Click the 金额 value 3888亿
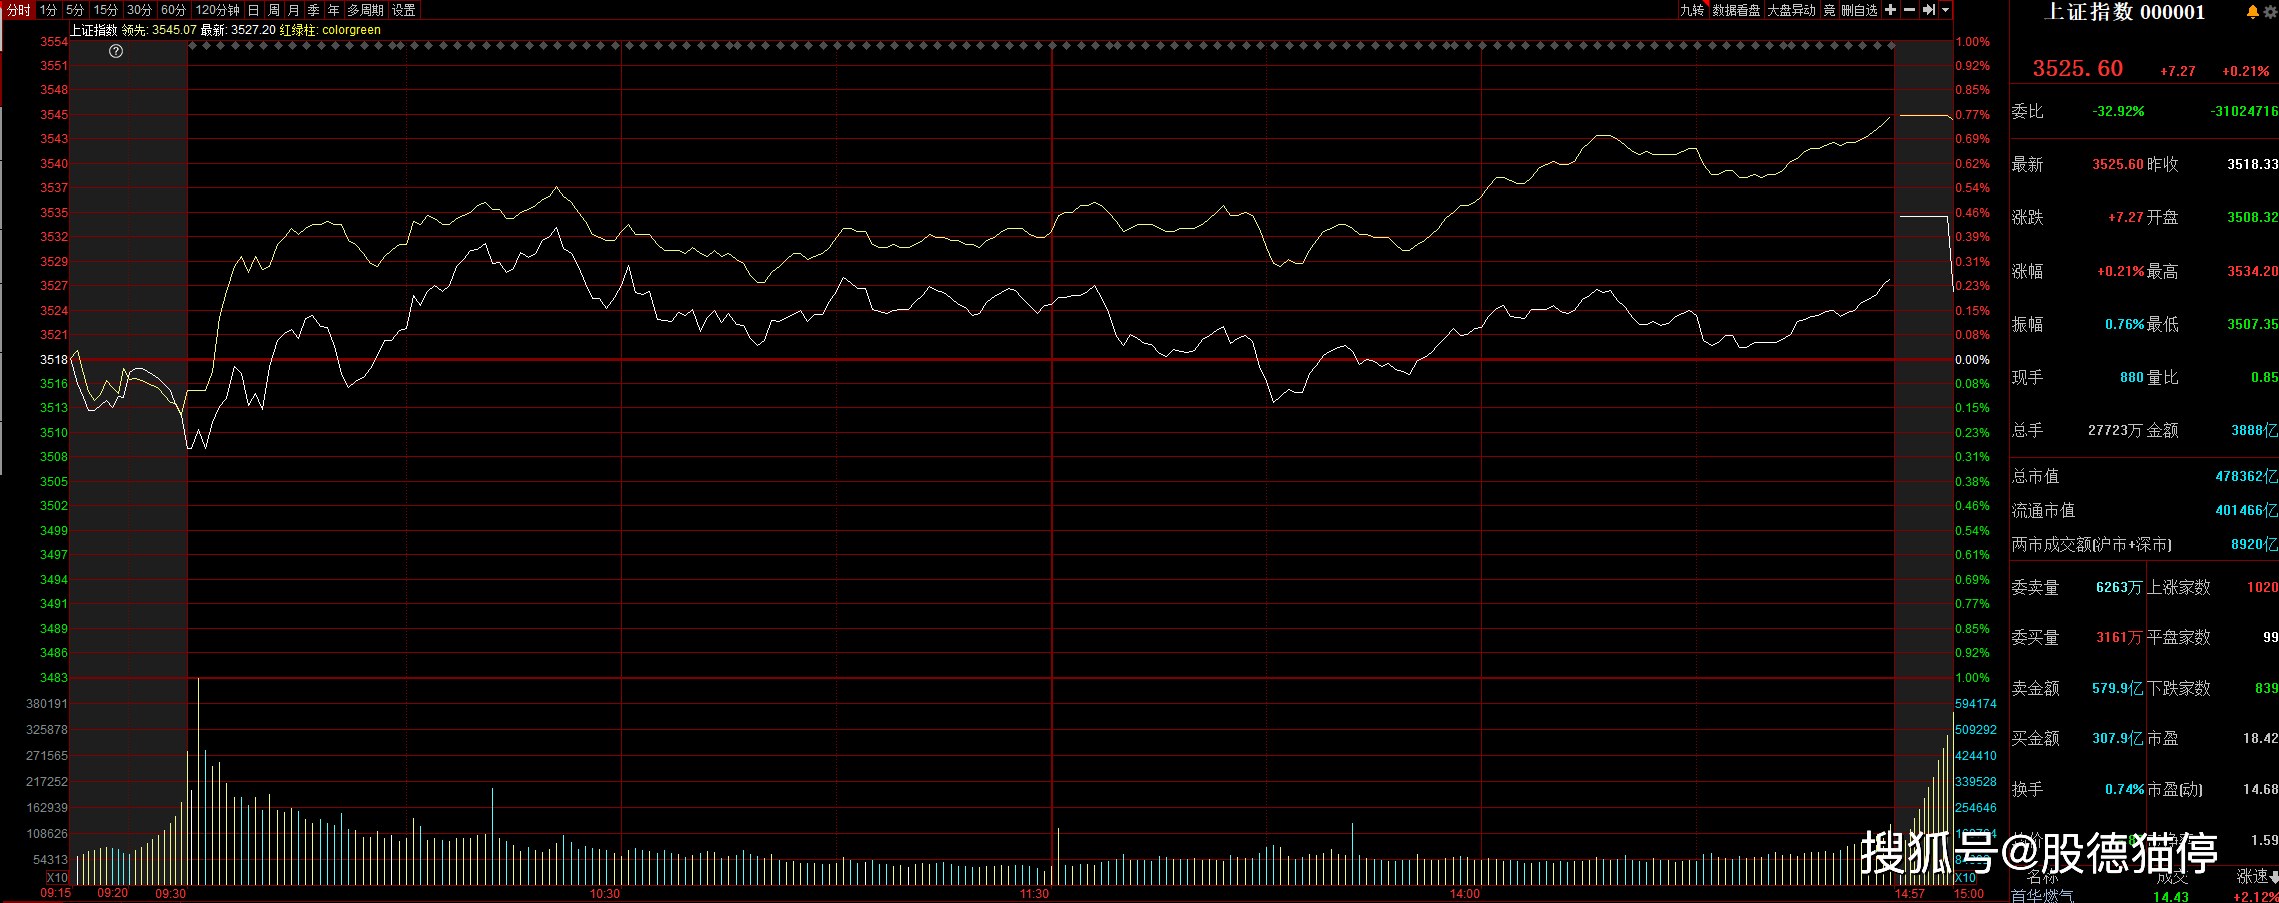The image size is (2279, 903). point(2254,430)
